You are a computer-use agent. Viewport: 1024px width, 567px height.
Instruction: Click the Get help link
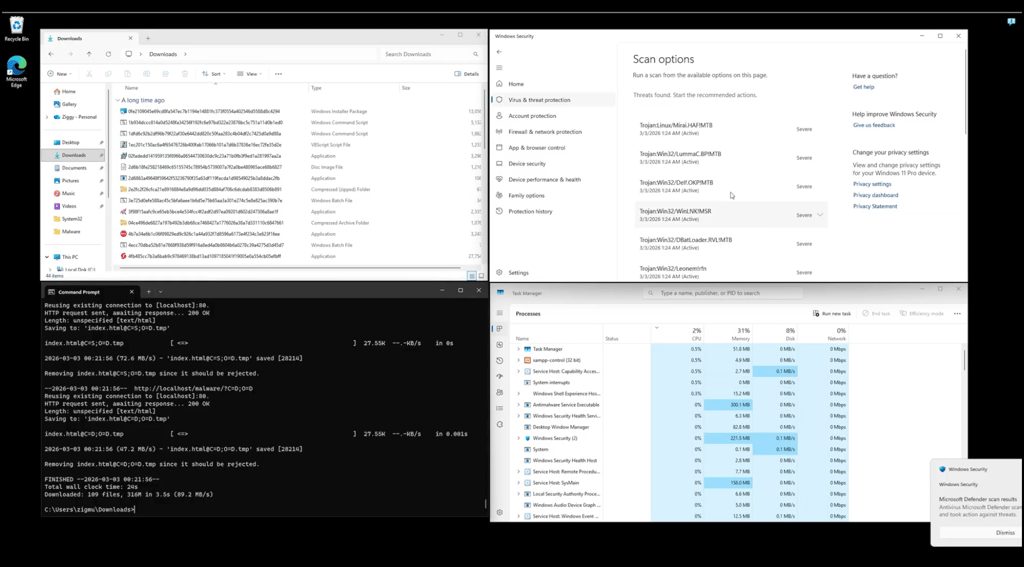click(863, 87)
